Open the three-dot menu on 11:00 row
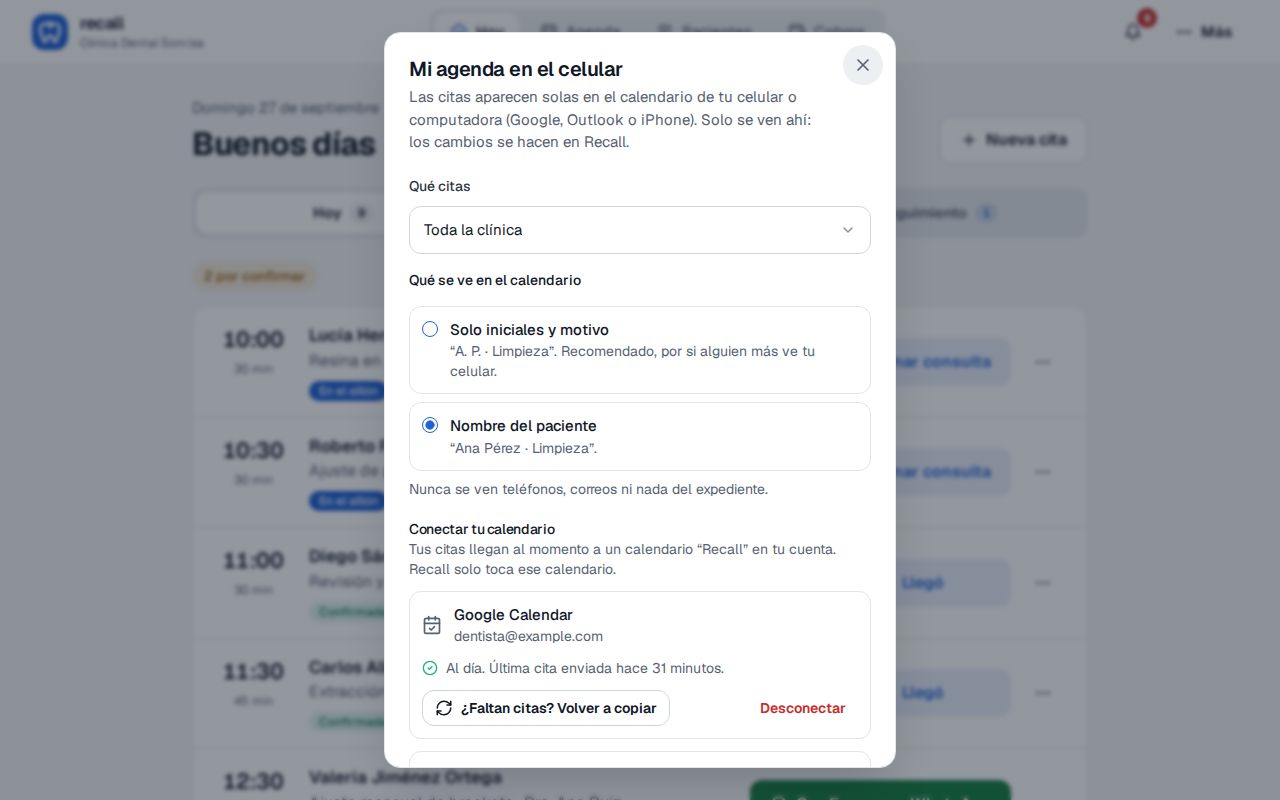The height and width of the screenshot is (800, 1280). tap(1043, 583)
